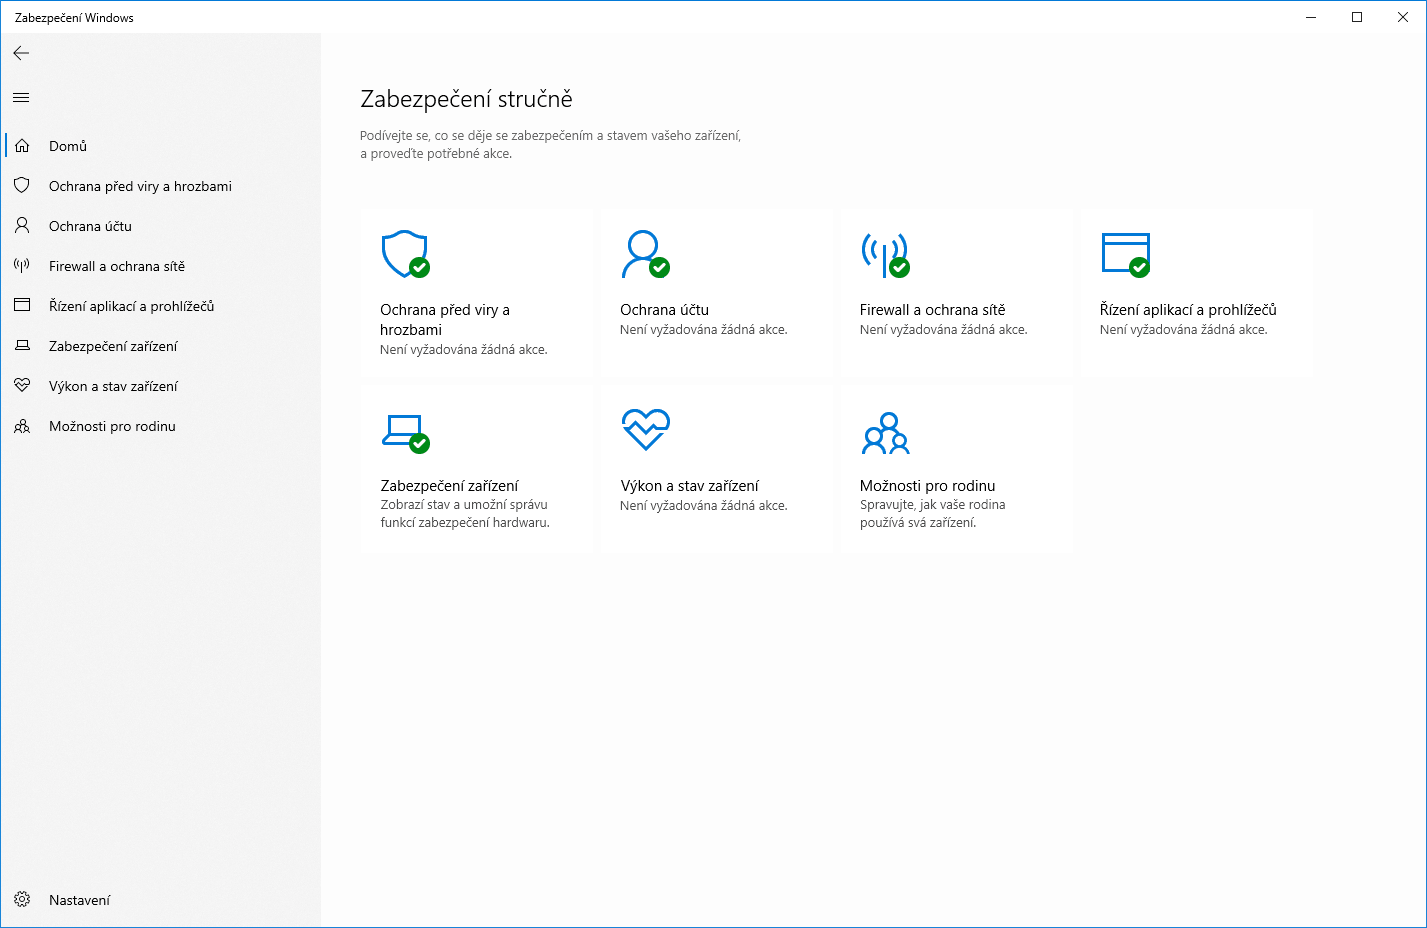Open Zabezpečení zařízení in the sidebar
Screen dimensions: 1427x928
coord(161,346)
